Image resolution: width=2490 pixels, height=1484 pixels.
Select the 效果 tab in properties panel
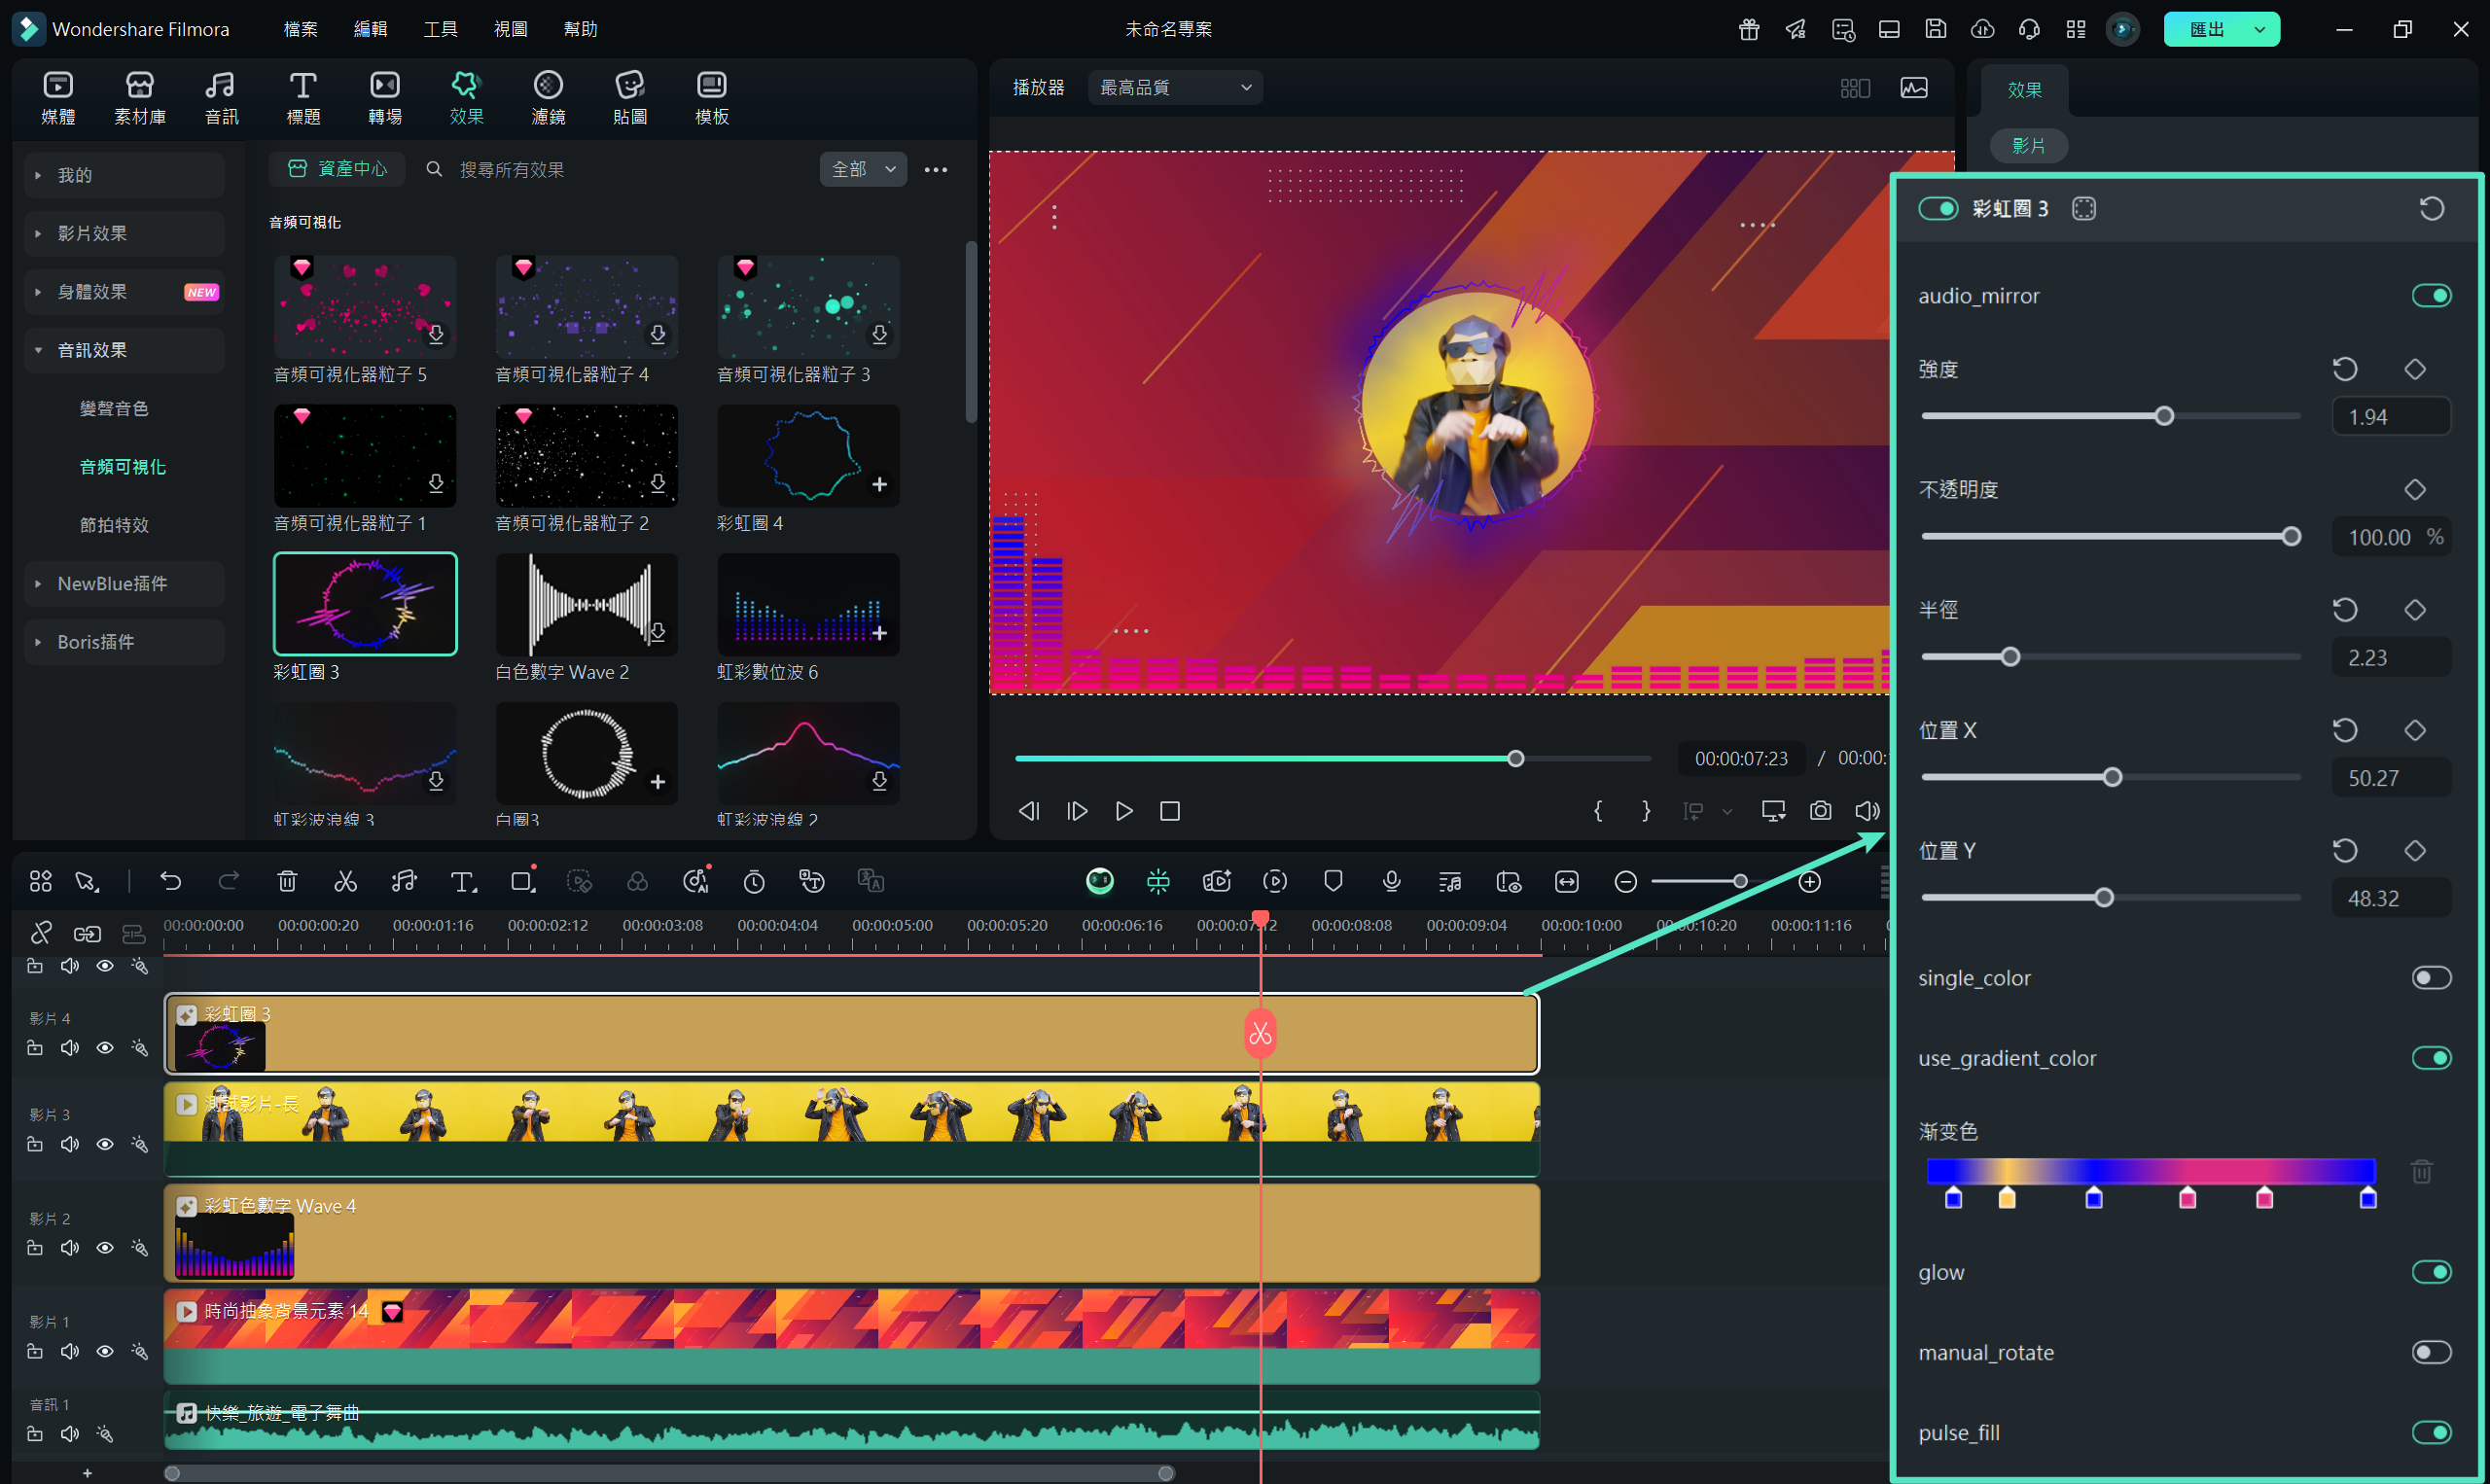[2024, 90]
